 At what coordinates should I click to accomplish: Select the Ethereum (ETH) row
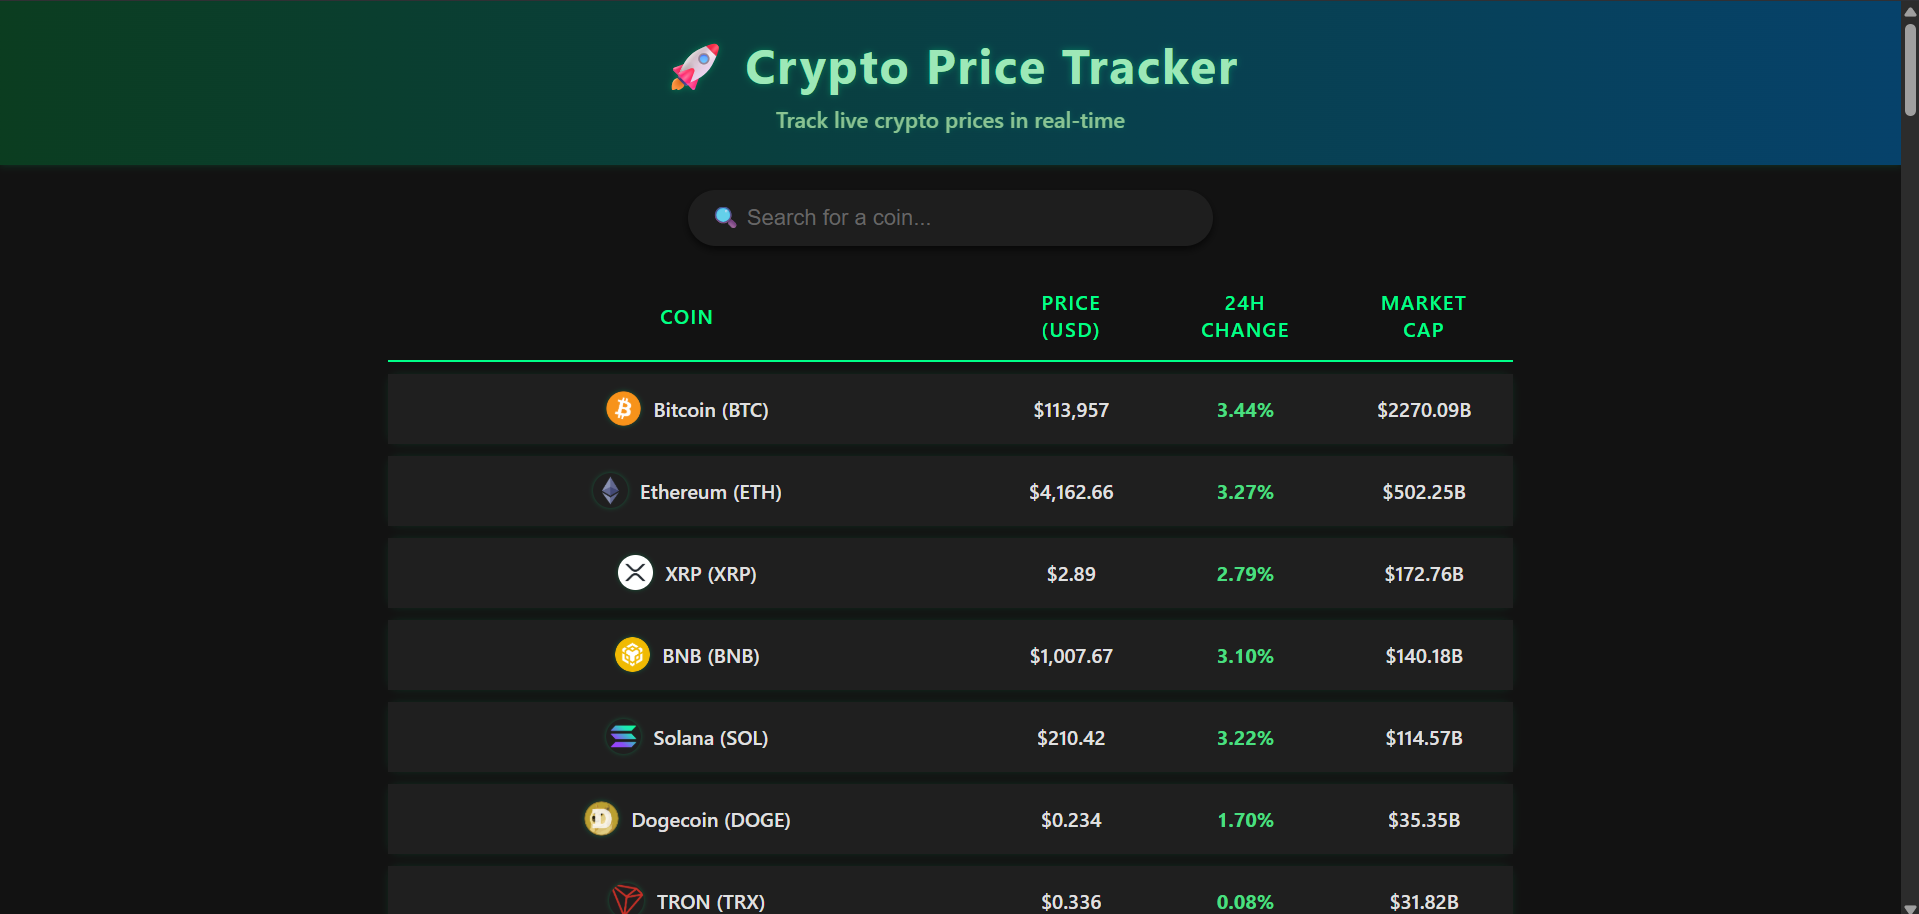pos(949,491)
